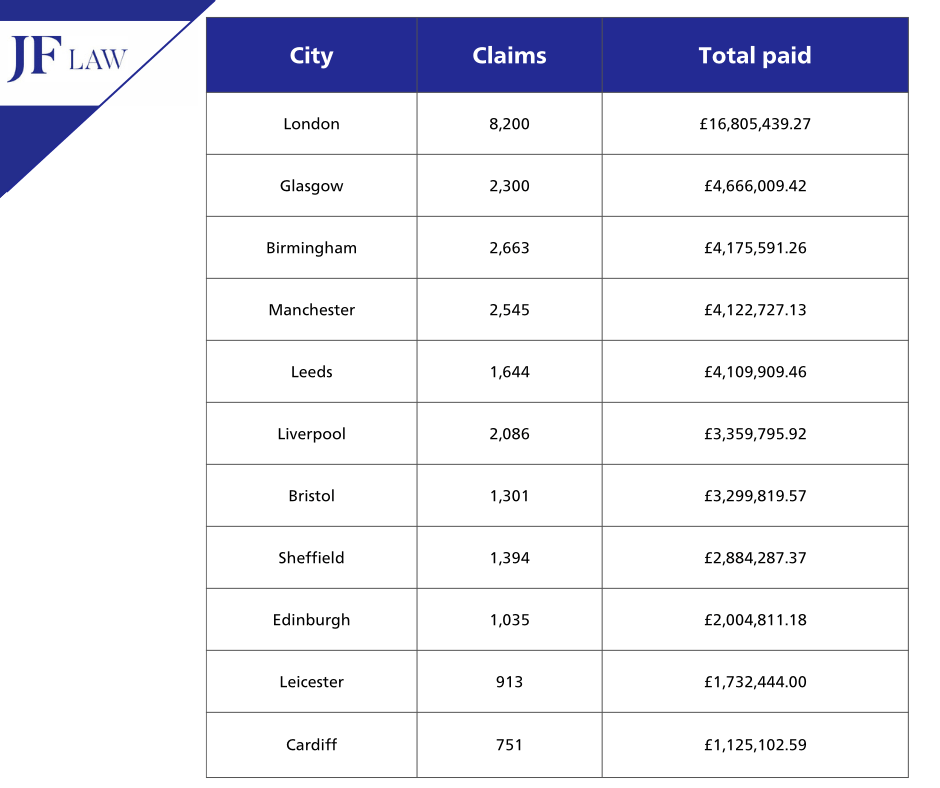The image size is (940, 788).
Task: Select the Glasgow city cell
Action: (311, 186)
